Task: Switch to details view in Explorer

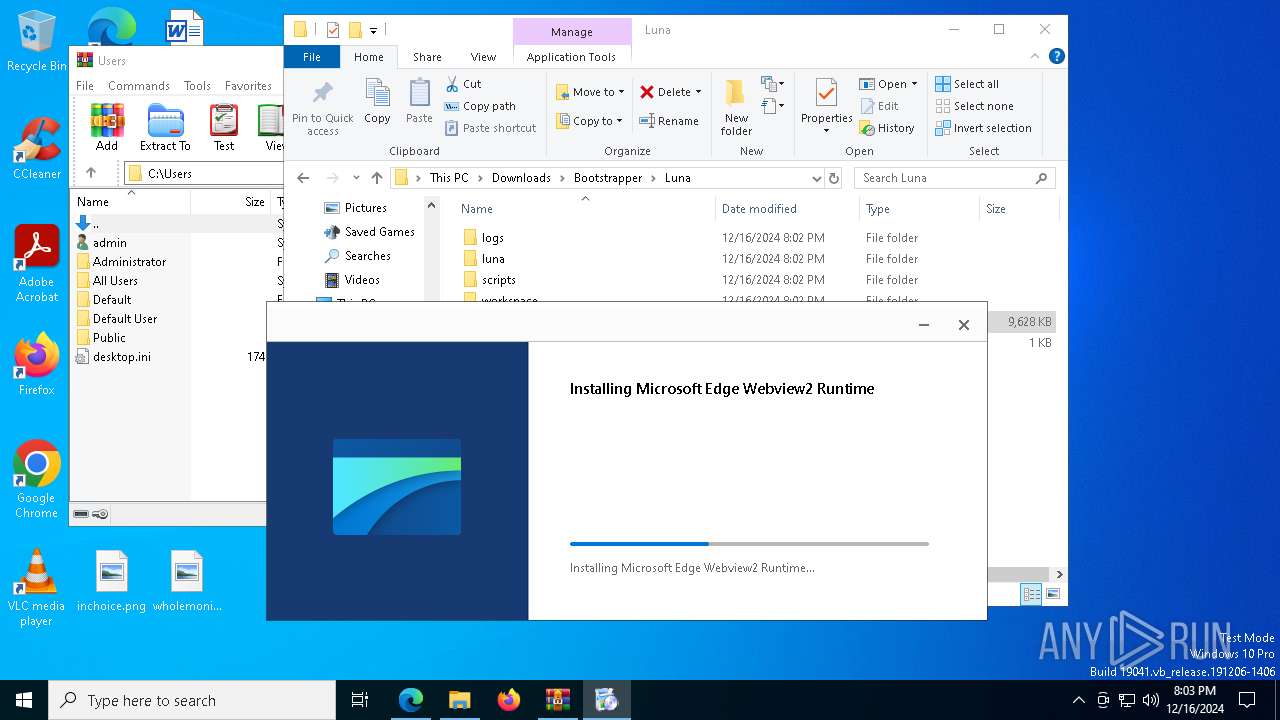Action: [1031, 594]
